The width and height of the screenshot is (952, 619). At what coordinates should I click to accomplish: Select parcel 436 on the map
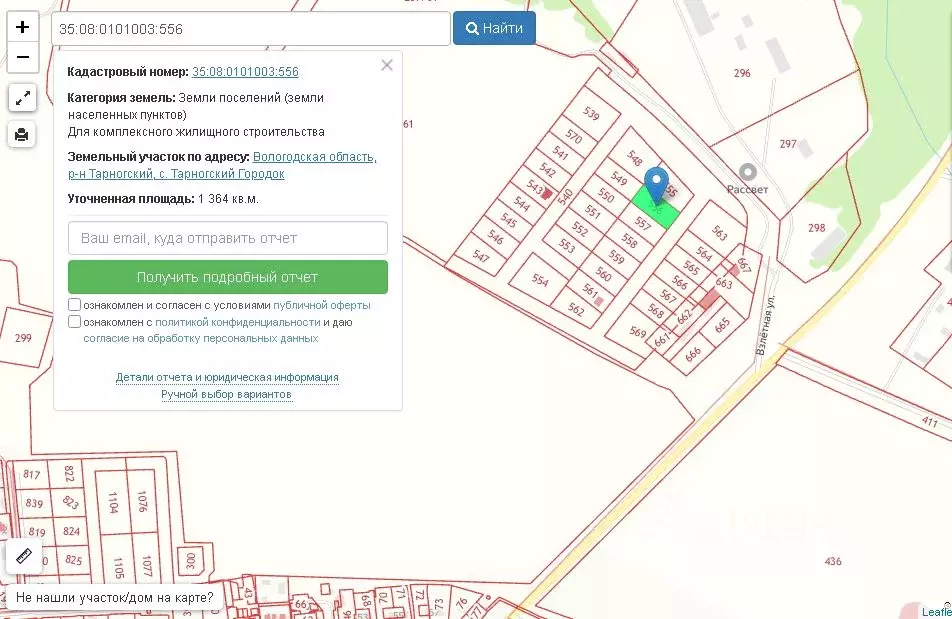[x=833, y=561]
